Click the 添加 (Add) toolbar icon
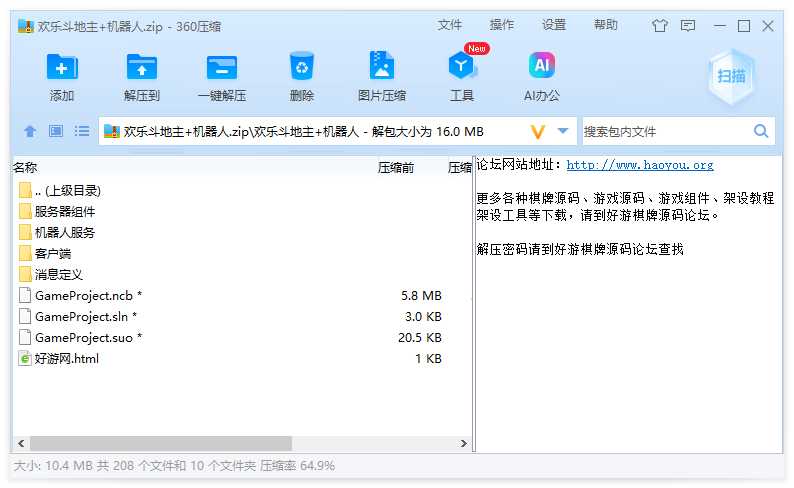Screen dimensions: 794x488 pyautogui.click(x=62, y=67)
